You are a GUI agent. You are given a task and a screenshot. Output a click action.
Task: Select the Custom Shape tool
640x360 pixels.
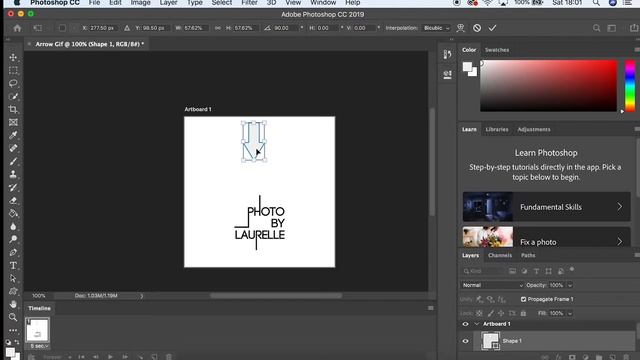click(x=13, y=291)
